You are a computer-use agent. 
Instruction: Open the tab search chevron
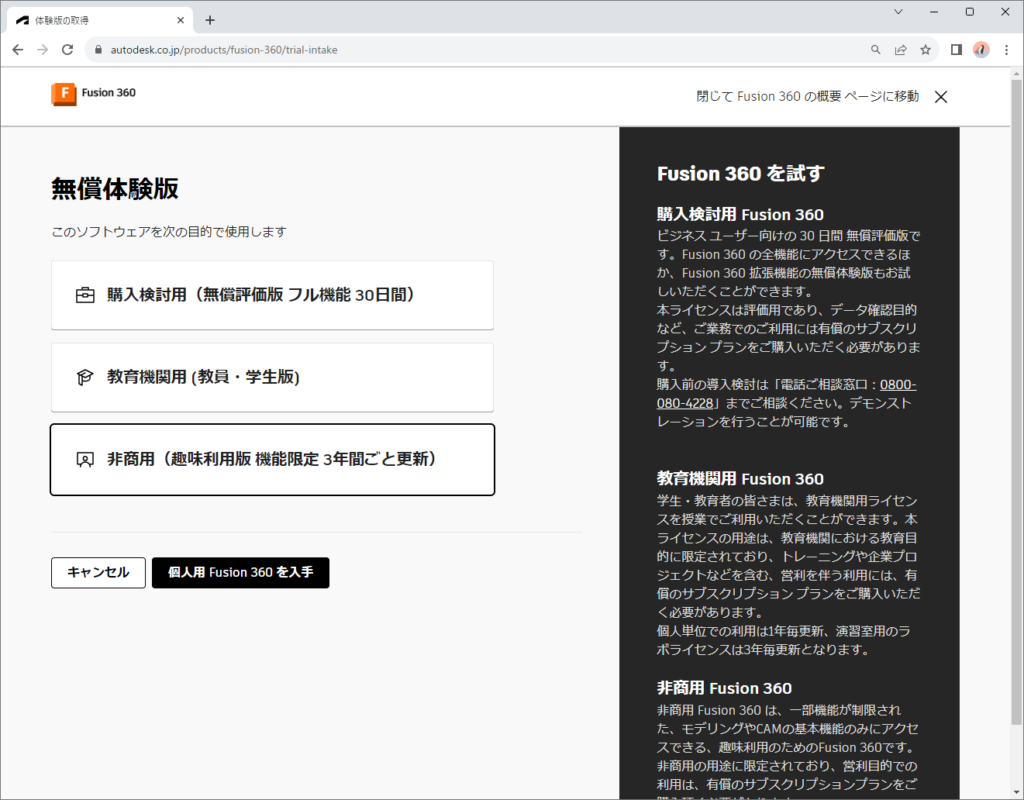coord(898,12)
